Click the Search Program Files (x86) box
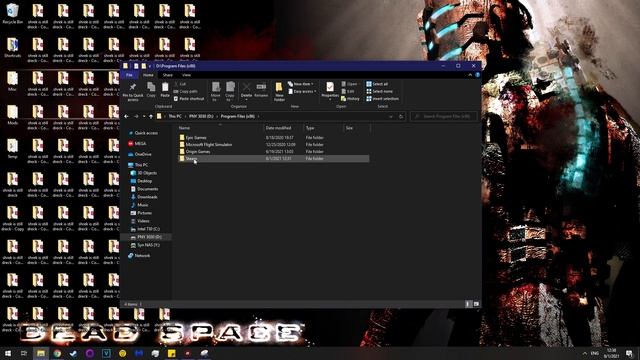 tap(444, 117)
